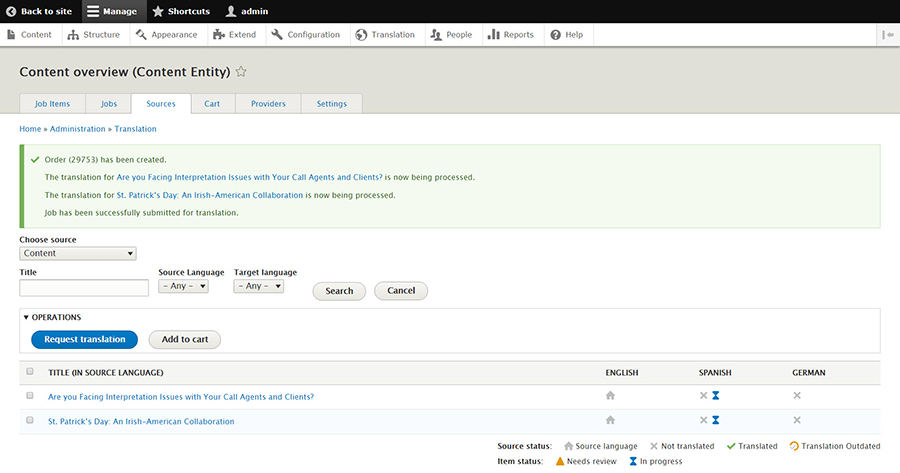Follow the Home breadcrumb link
The image size is (900, 473).
(x=30, y=129)
